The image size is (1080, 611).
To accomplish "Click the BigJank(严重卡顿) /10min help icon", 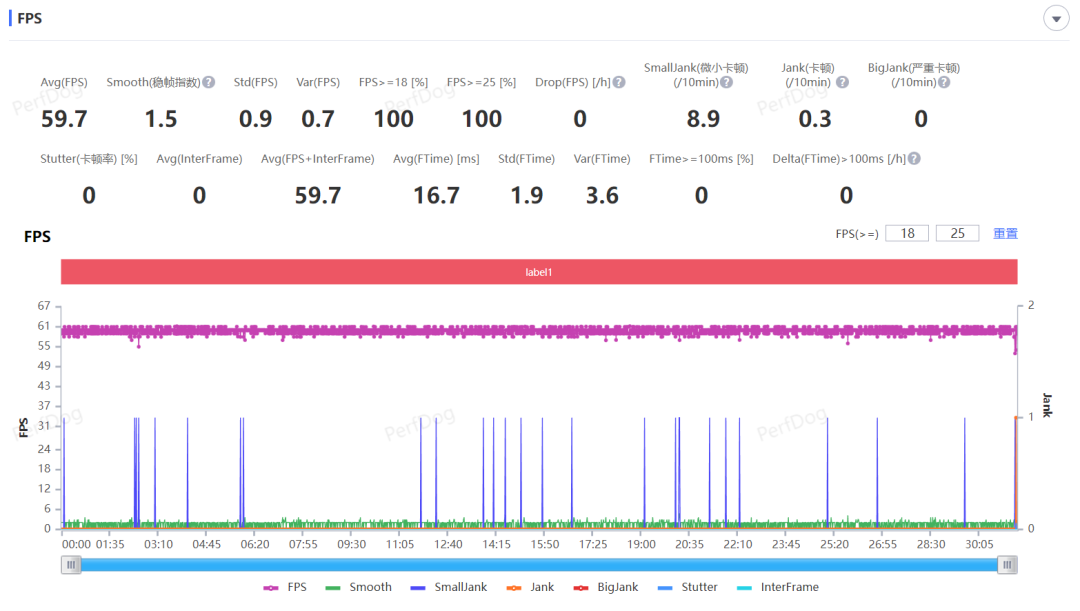I will pos(943,82).
